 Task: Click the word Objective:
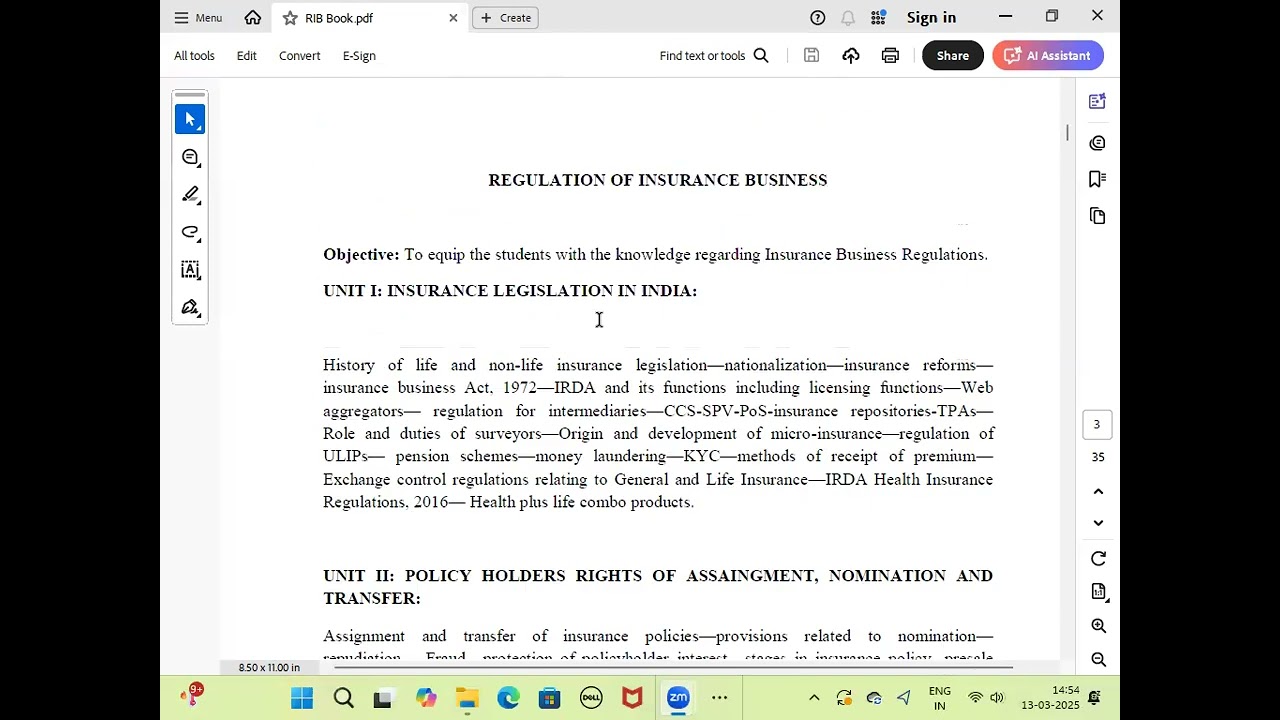361,254
